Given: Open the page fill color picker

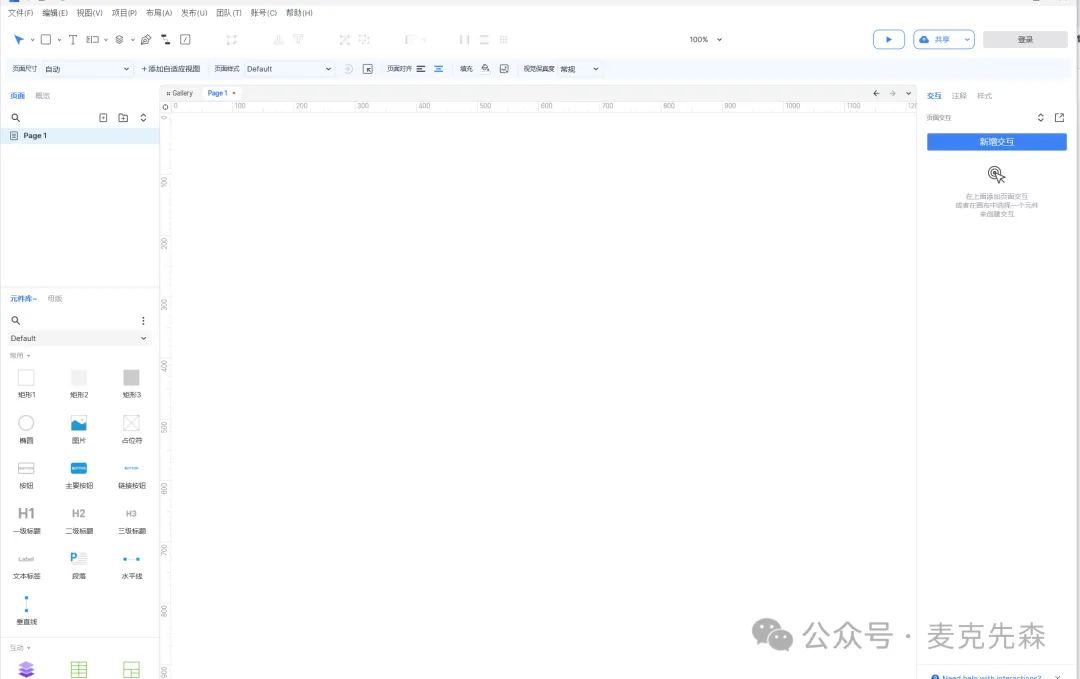Looking at the screenshot, I should [486, 69].
